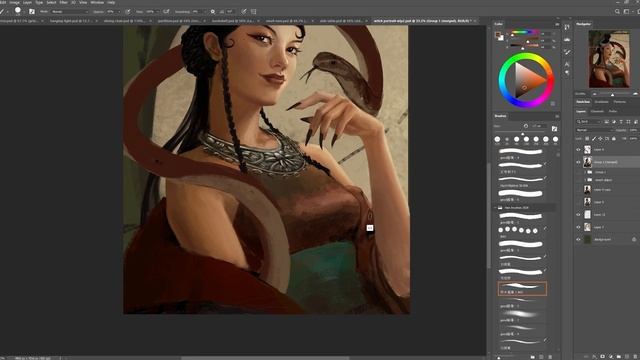640x360 pixels.
Task: Open the smoothing options gear
Action: click(213, 11)
